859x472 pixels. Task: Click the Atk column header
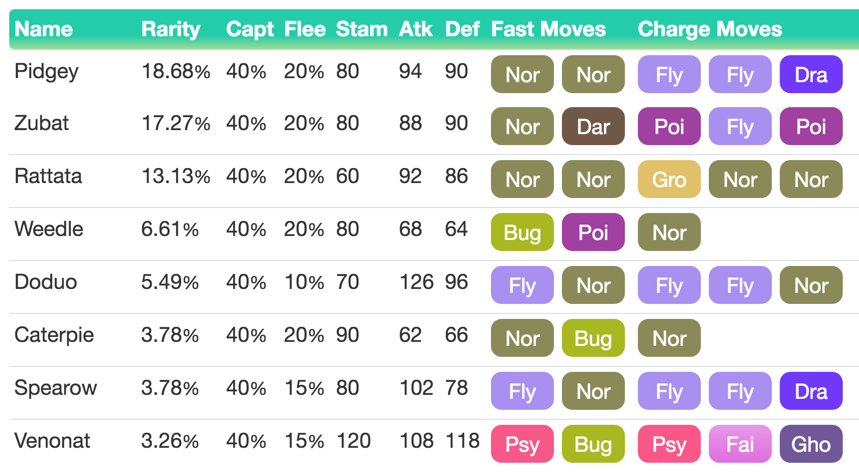coord(415,29)
